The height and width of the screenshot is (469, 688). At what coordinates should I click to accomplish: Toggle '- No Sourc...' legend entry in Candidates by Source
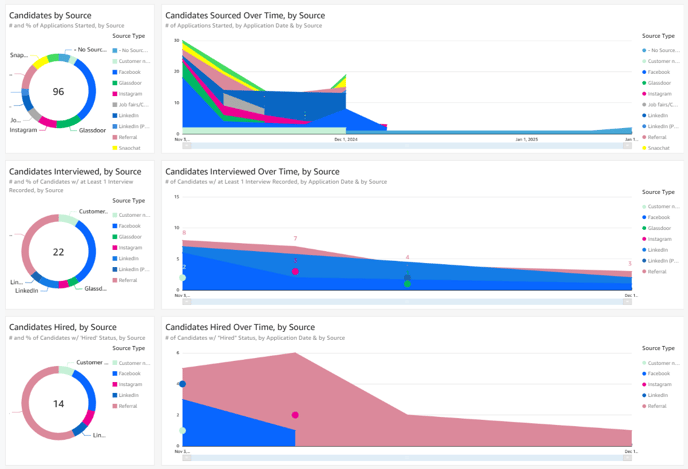pyautogui.click(x=131, y=50)
